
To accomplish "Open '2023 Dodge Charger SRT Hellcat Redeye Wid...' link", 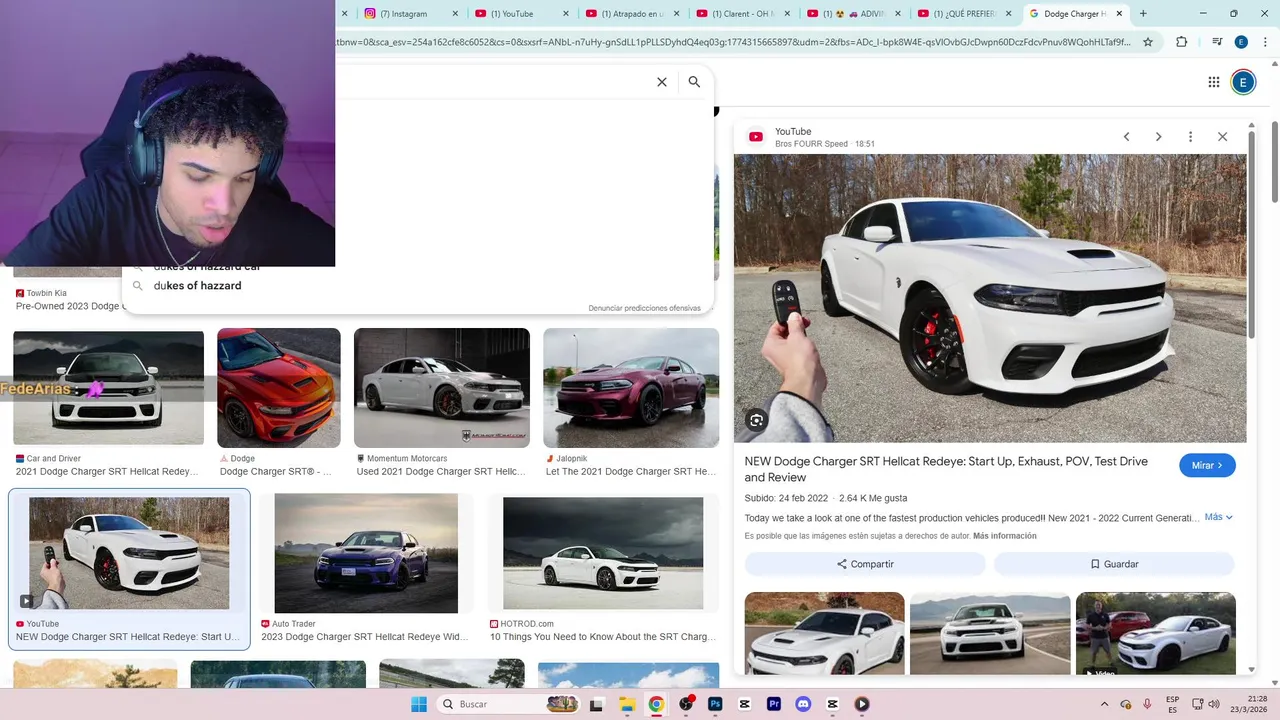I will coord(364,637).
